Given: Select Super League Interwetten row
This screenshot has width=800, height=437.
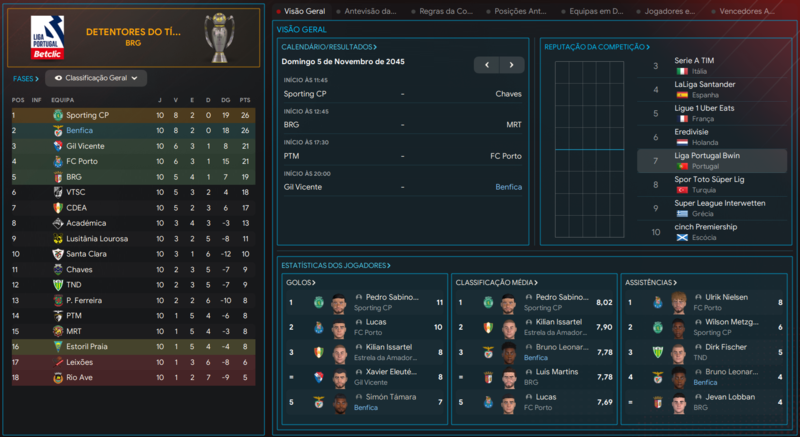Looking at the screenshot, I should click(x=712, y=208).
